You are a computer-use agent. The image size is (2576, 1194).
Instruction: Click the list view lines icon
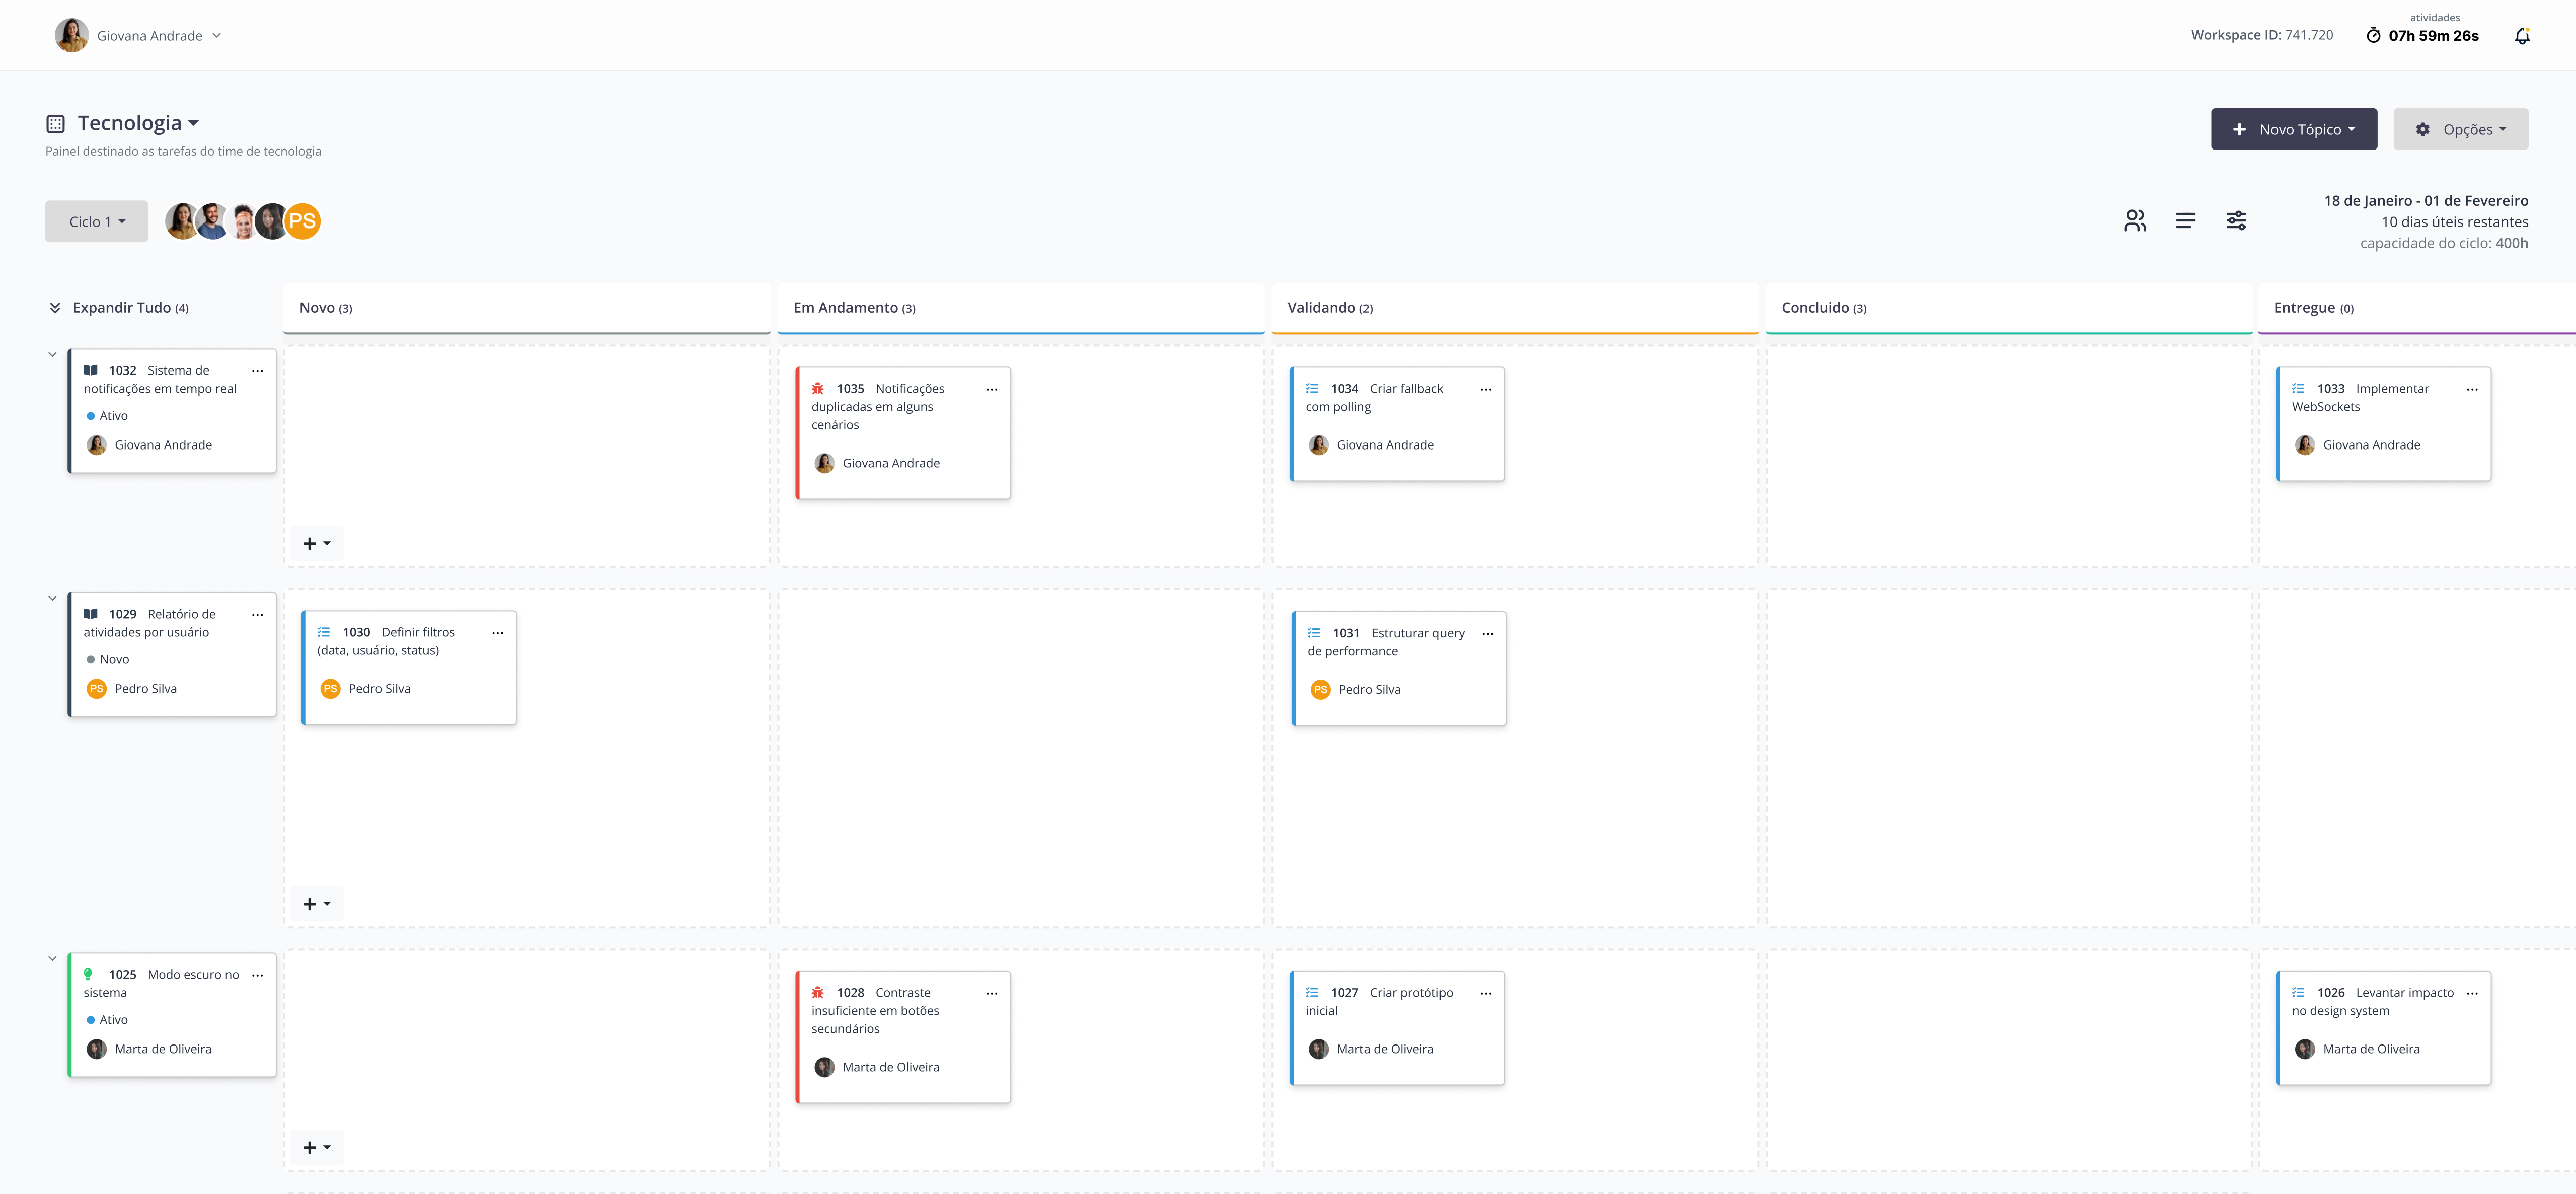[x=2185, y=221]
